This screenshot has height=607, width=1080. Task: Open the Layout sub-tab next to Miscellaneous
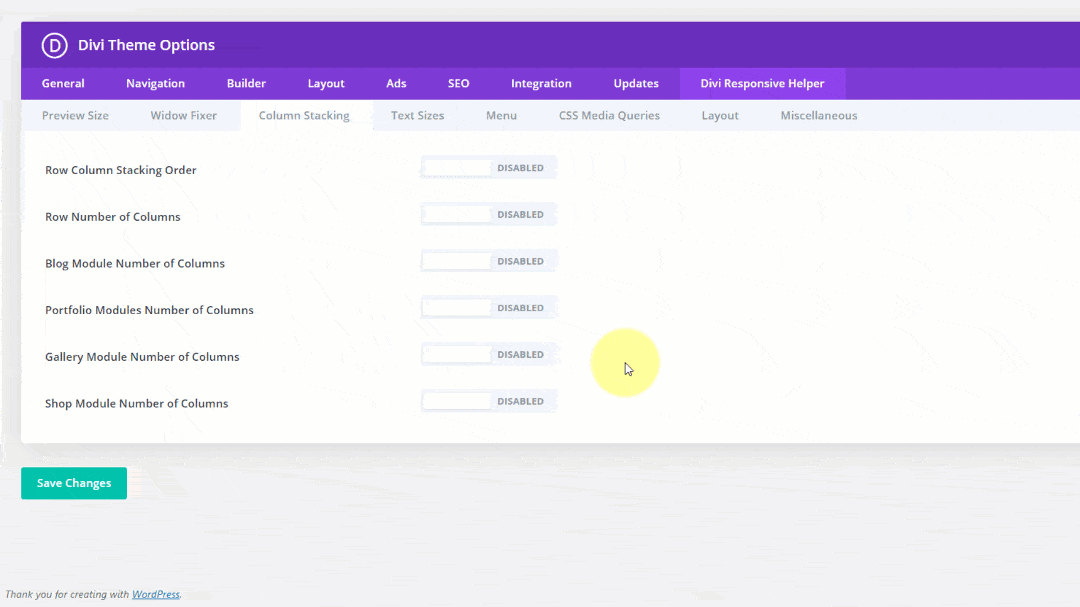[720, 116]
